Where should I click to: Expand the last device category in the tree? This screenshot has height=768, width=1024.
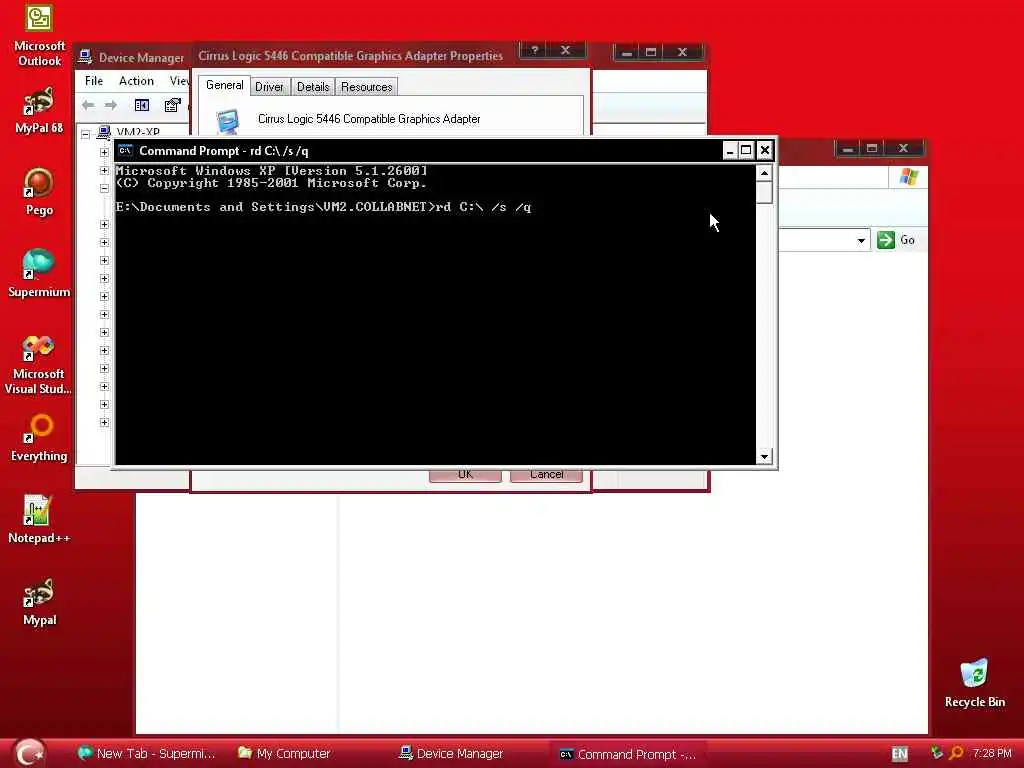[104, 423]
